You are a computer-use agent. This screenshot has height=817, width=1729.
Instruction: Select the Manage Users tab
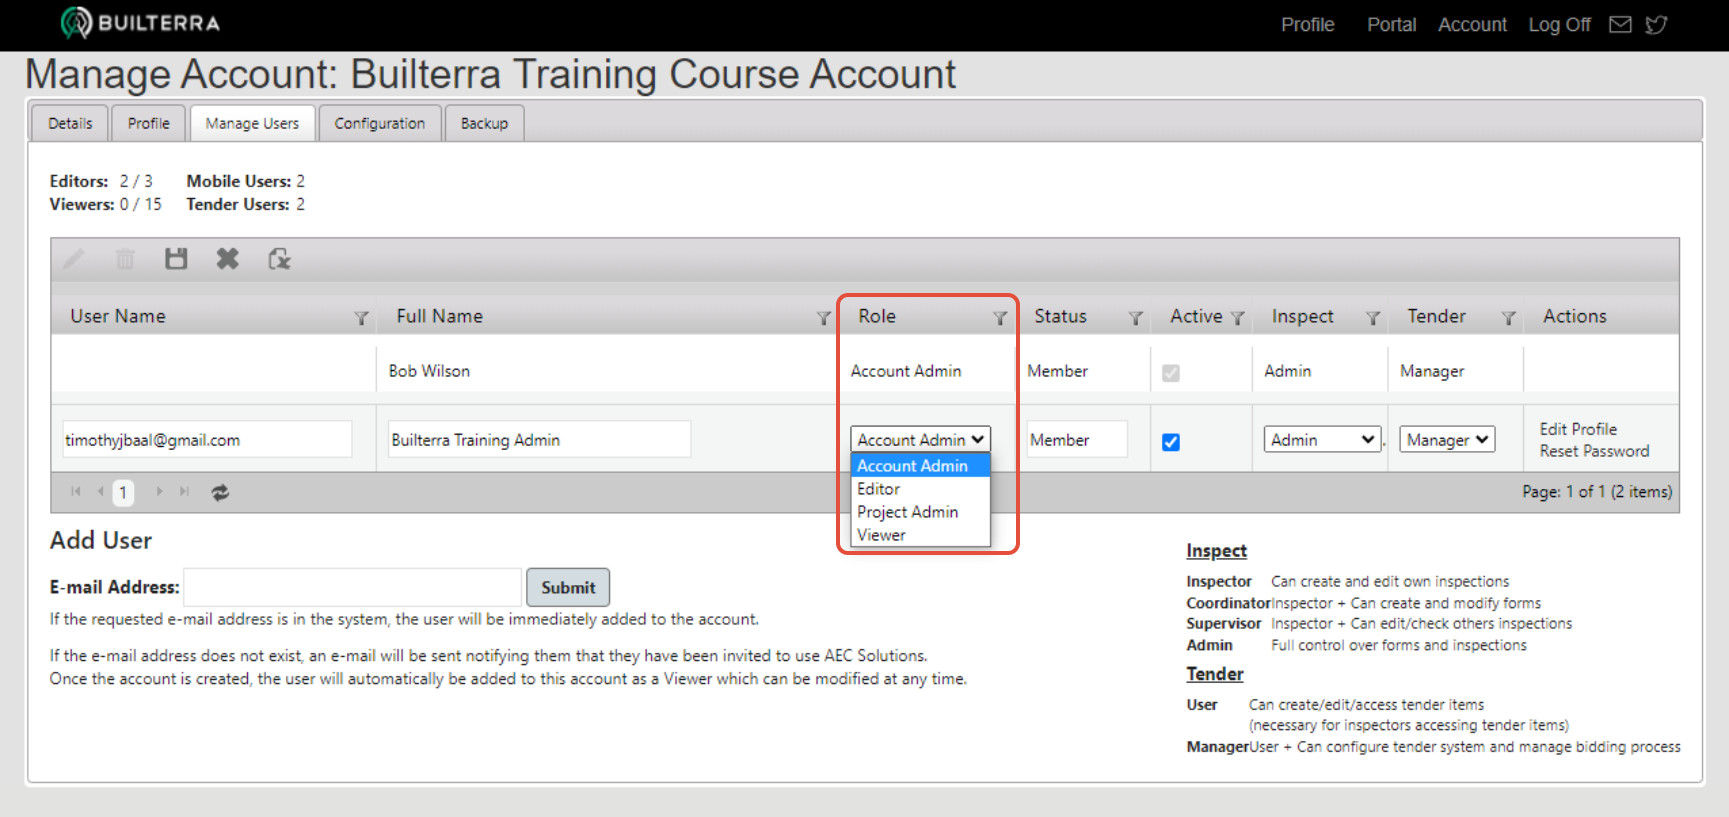pyautogui.click(x=252, y=123)
